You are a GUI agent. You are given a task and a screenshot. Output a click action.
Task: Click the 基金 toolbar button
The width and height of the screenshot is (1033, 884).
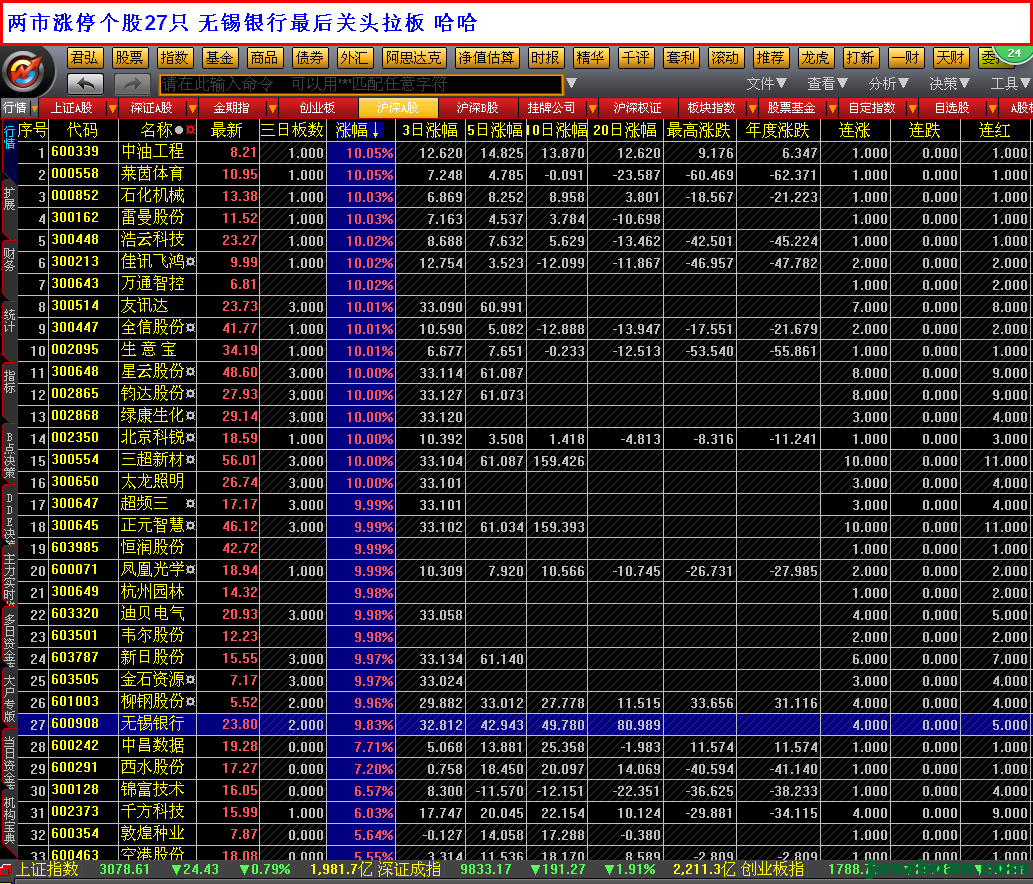click(x=219, y=58)
